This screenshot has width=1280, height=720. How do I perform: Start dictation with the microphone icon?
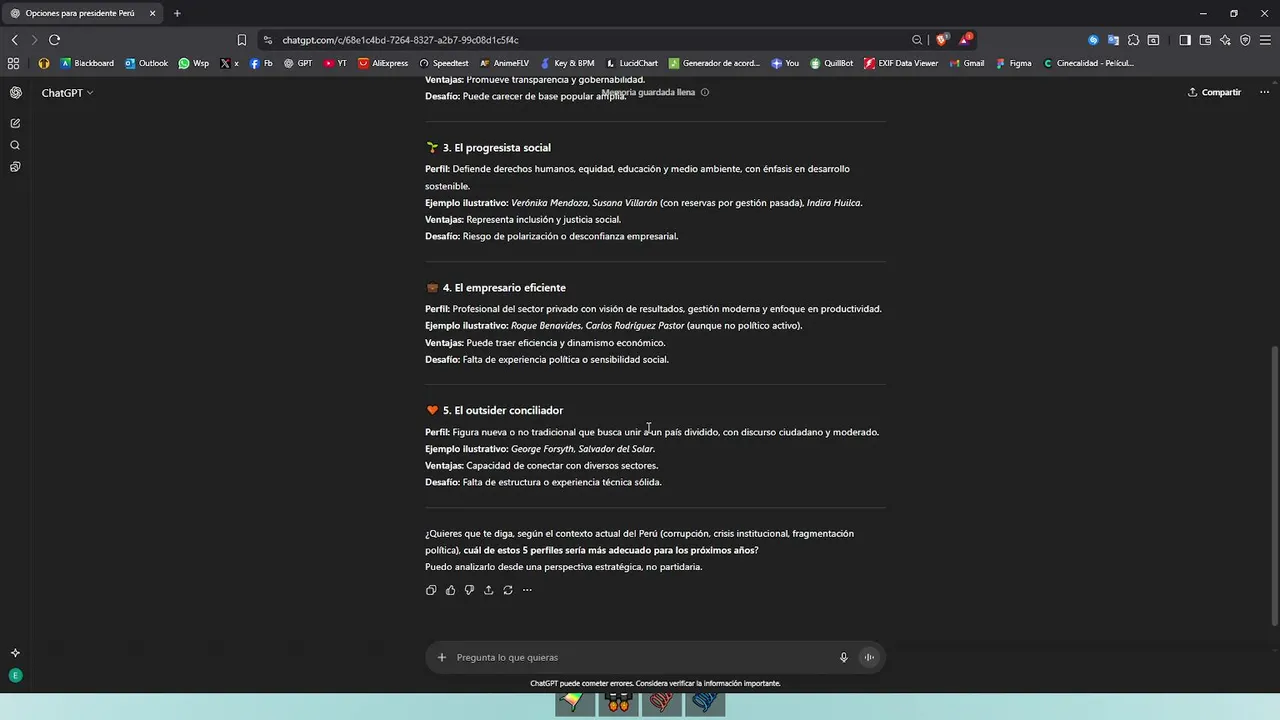point(844,657)
